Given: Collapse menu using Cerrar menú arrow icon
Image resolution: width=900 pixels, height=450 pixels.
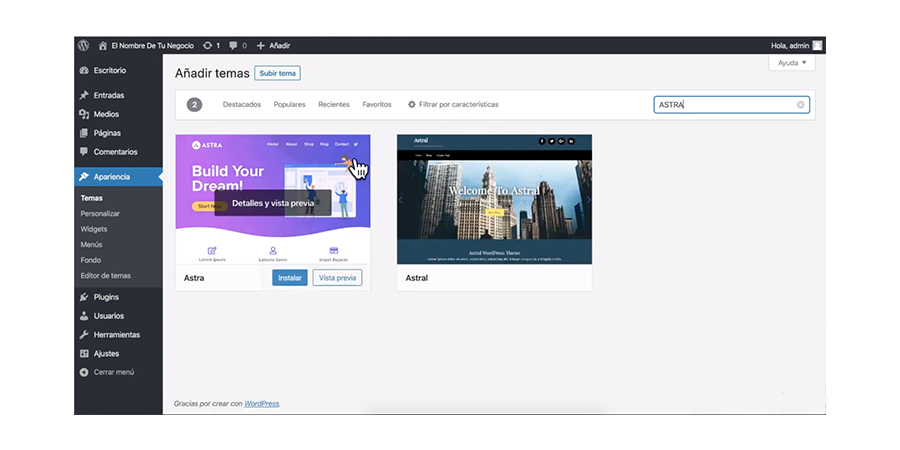Looking at the screenshot, I should coord(84,372).
